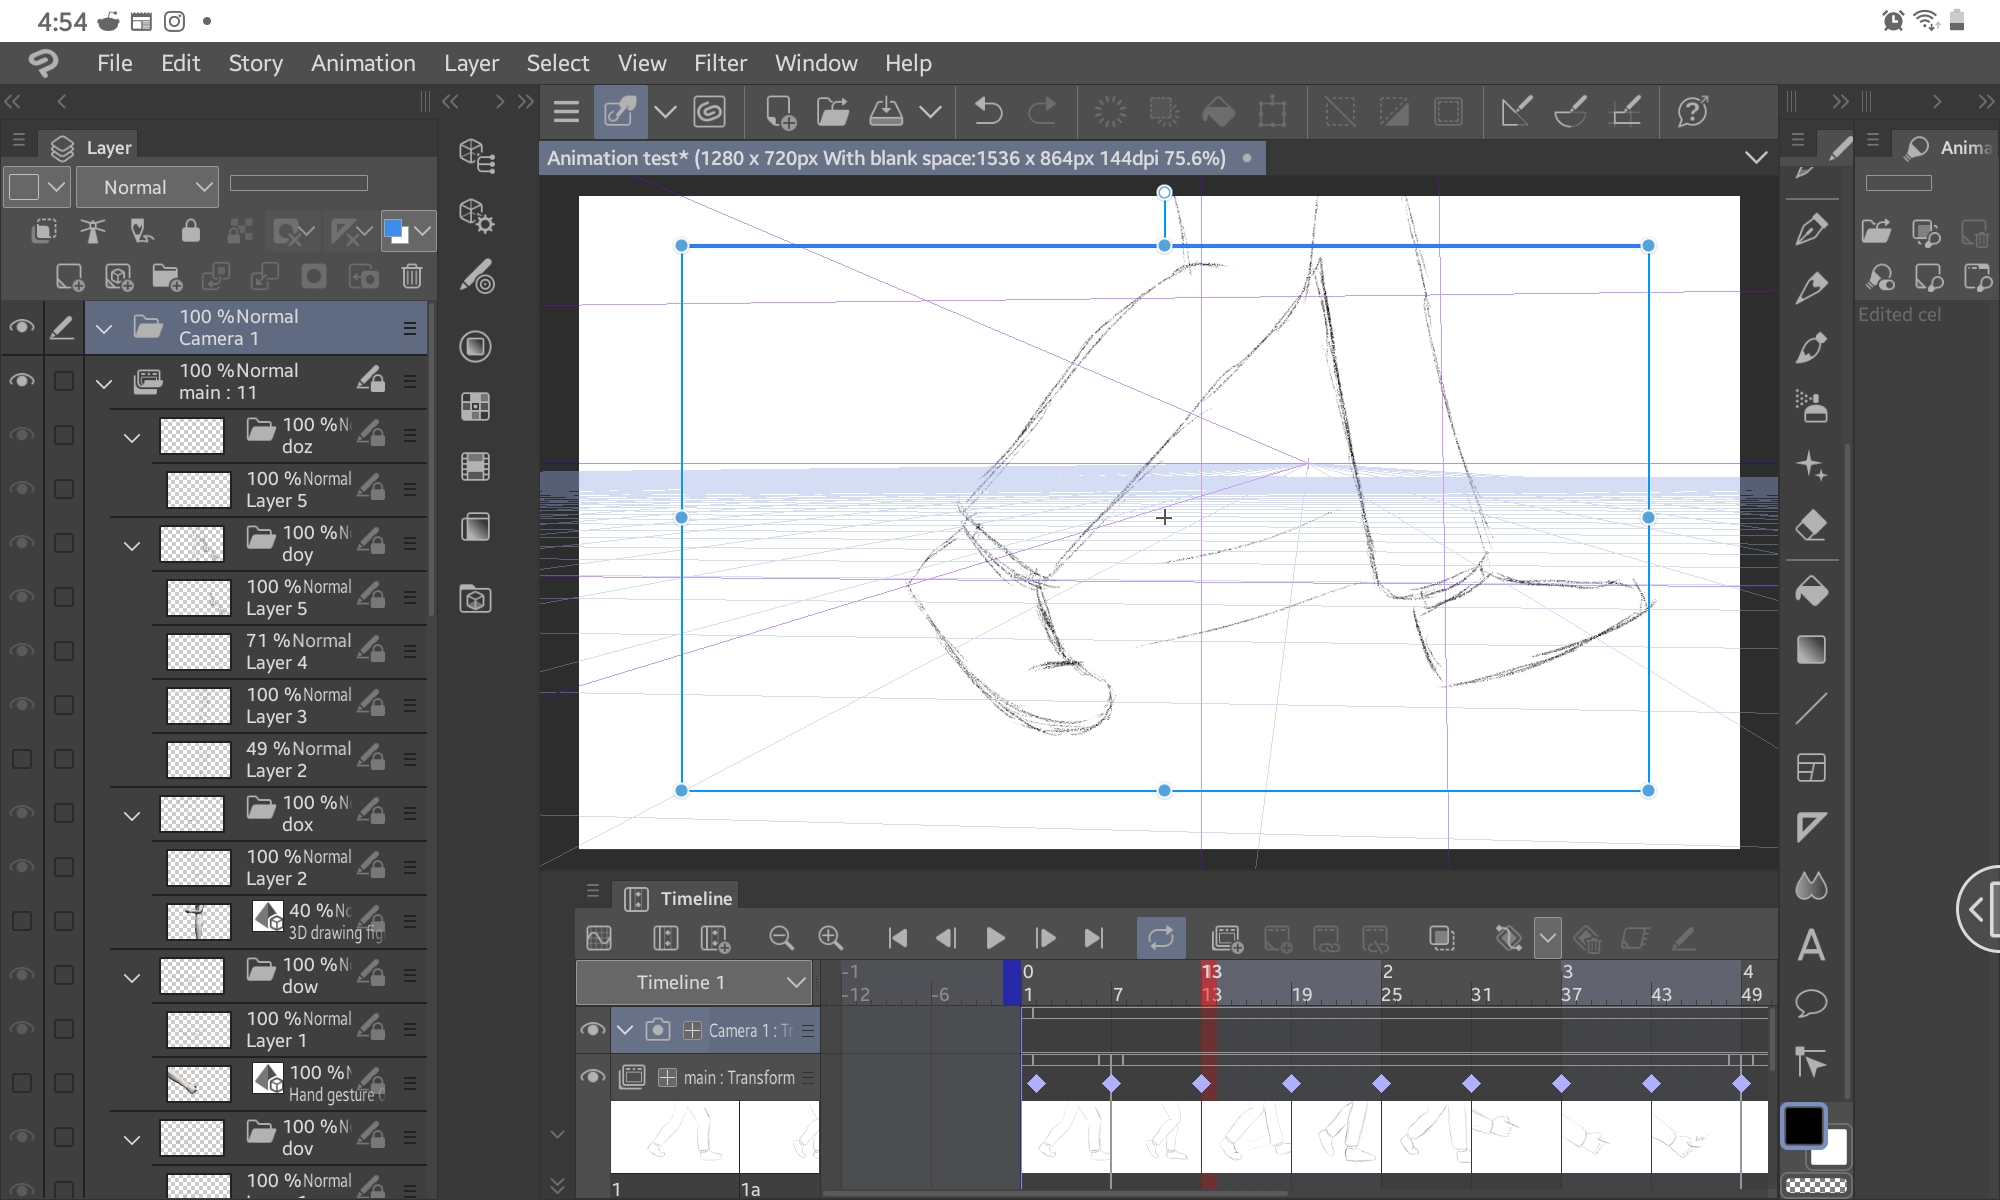Enable loop playback in the timeline
2000x1200 pixels.
coord(1160,937)
